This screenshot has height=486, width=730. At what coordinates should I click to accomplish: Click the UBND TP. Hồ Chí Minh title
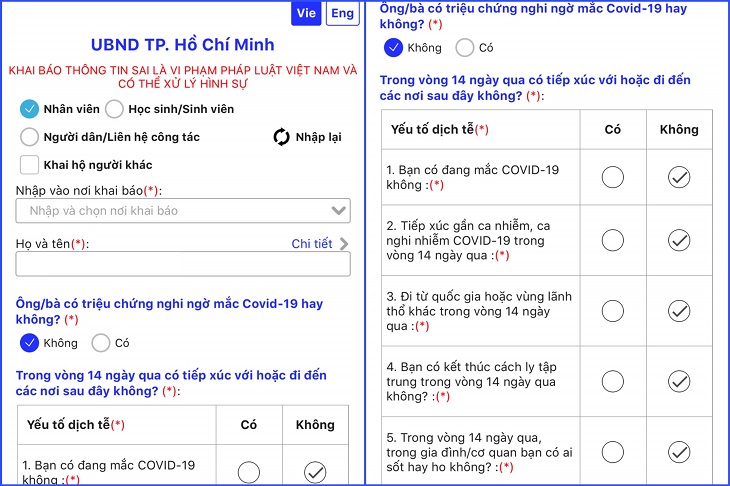pyautogui.click(x=182, y=45)
